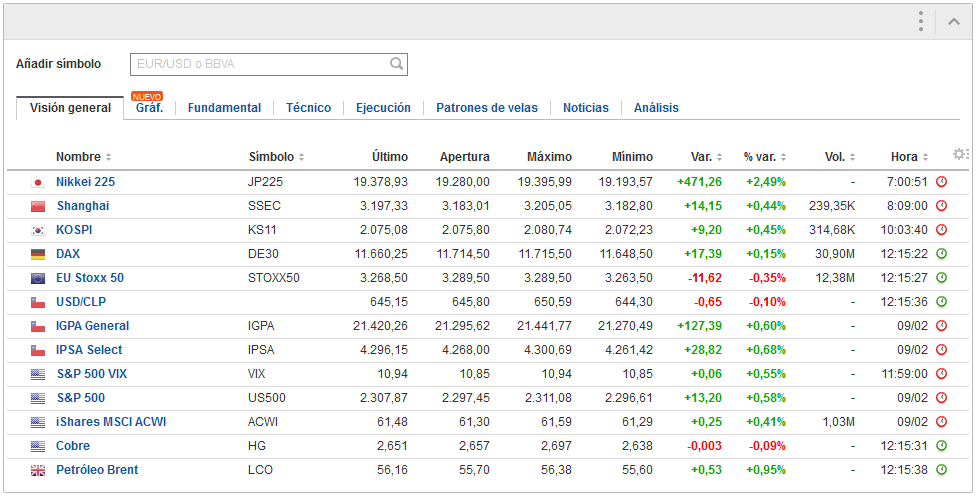
Task: Click the search magnifier icon
Action: [x=396, y=64]
